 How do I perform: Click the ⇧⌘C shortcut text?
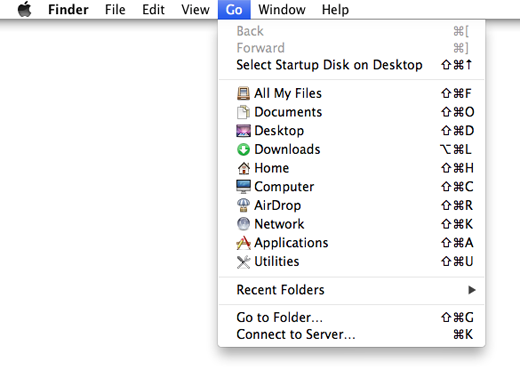click(457, 187)
